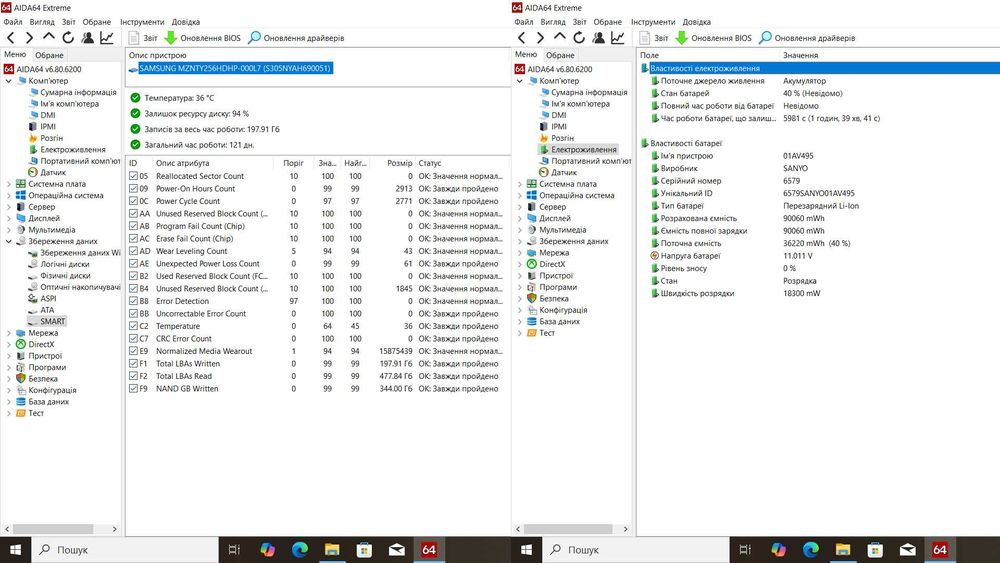The width and height of the screenshot is (1000, 563).
Task: Refresh the left AIDA64 window
Action: click(68, 38)
